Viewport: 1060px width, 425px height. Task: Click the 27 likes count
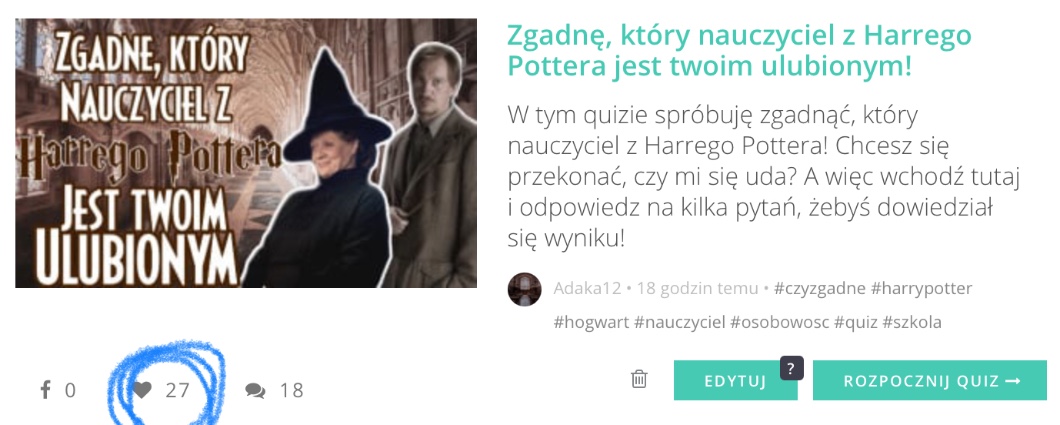tap(177, 391)
